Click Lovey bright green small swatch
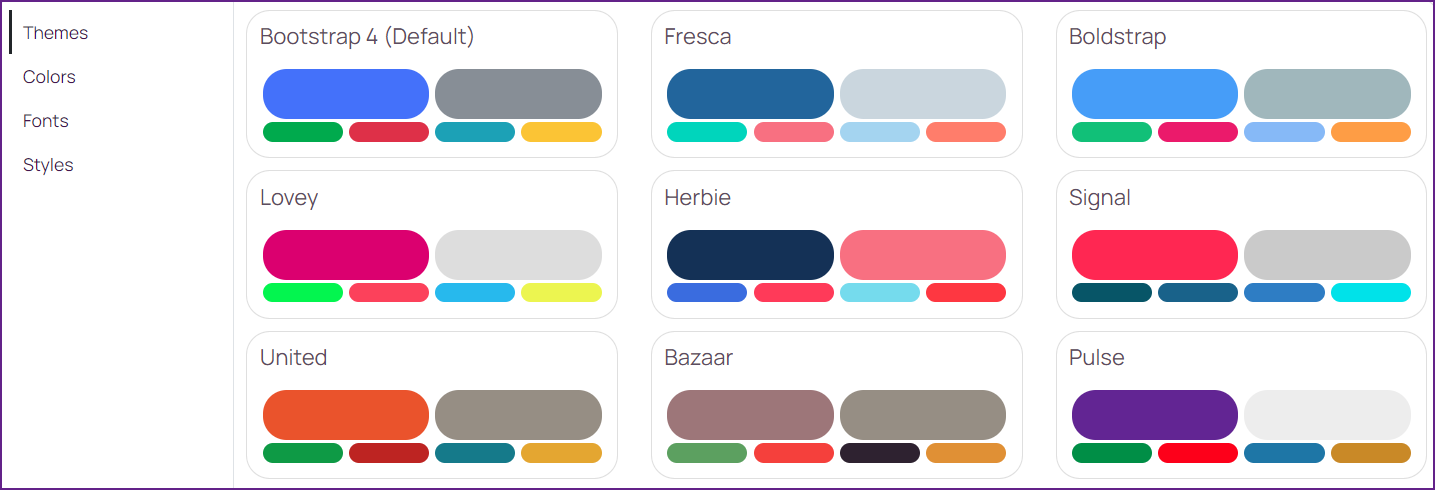Screen dimensions: 1435x490 (303, 293)
